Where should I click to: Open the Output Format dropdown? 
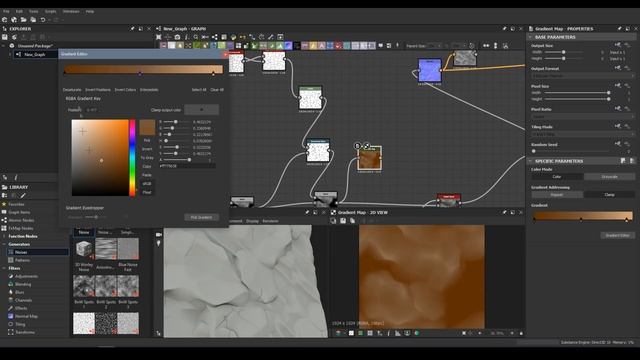click(x=583, y=76)
